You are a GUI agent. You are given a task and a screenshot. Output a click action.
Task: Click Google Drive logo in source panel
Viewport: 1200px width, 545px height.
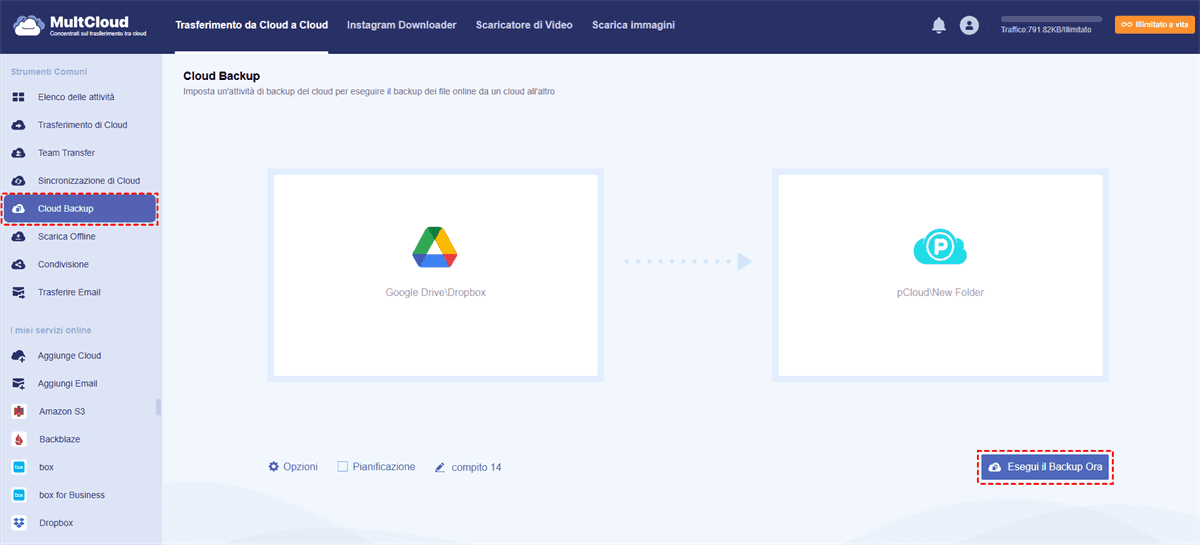click(435, 248)
